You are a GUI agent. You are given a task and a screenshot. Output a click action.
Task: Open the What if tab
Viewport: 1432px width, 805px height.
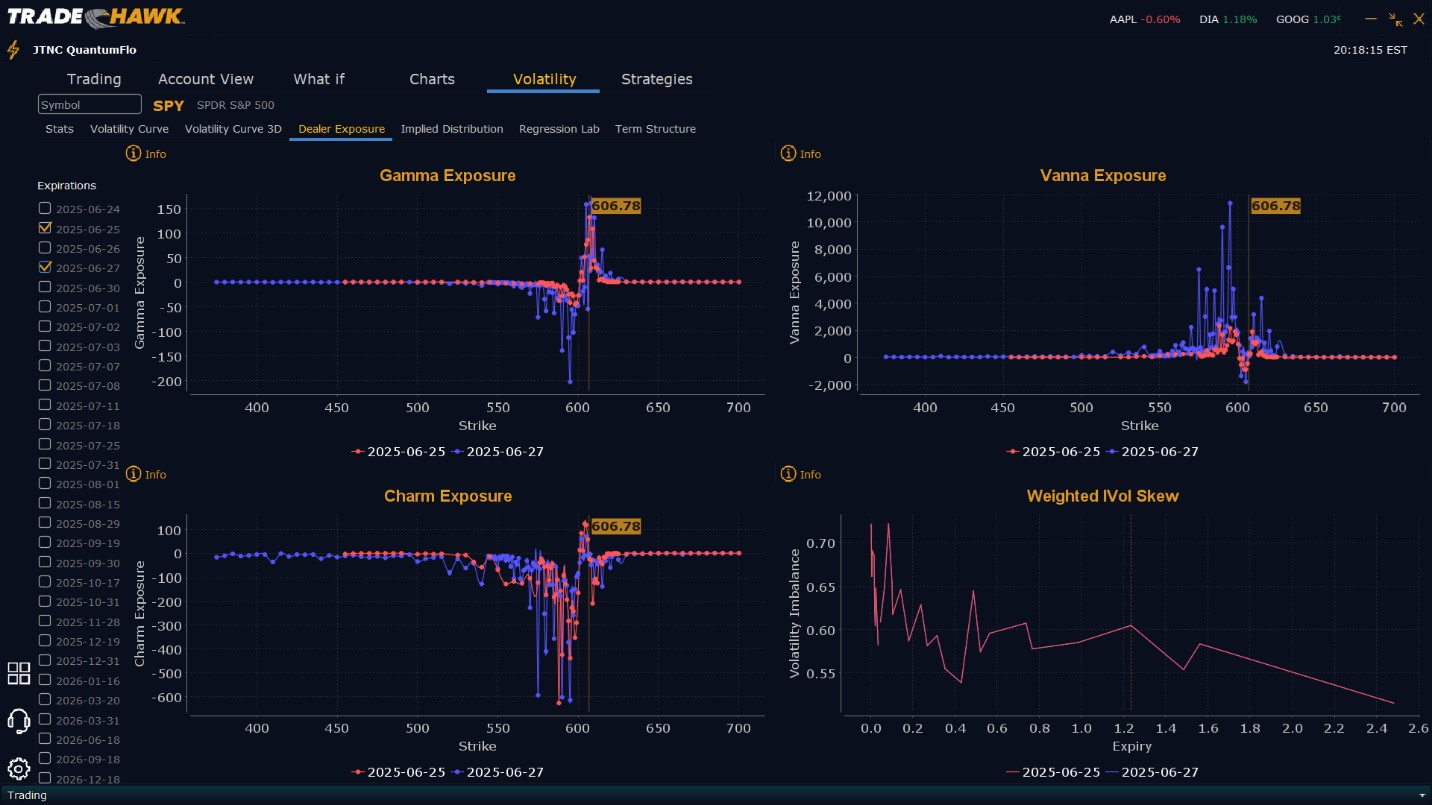coord(319,79)
